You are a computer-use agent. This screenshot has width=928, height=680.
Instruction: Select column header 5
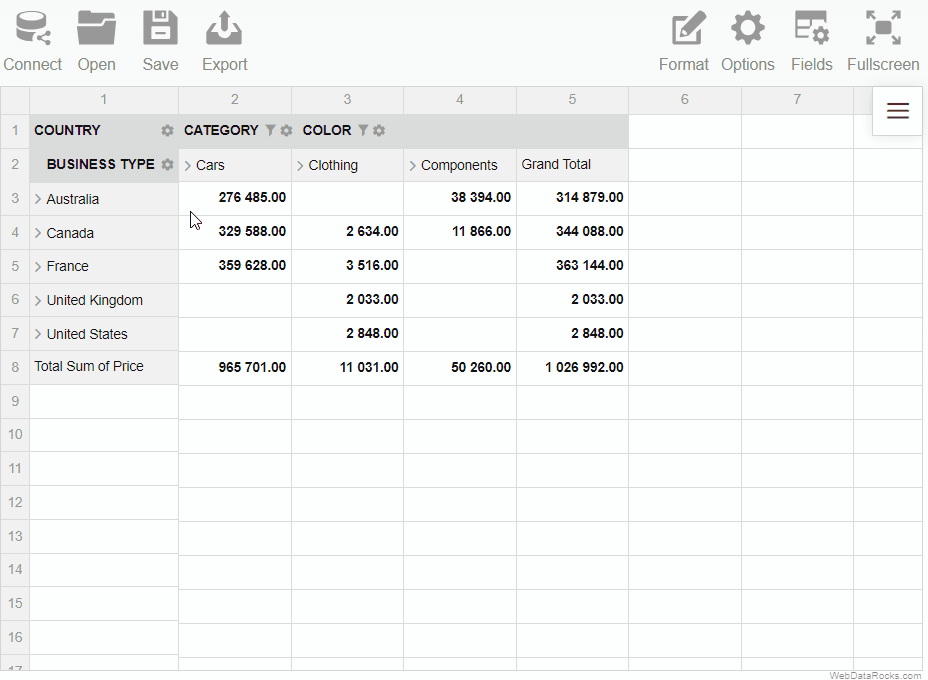click(572, 99)
